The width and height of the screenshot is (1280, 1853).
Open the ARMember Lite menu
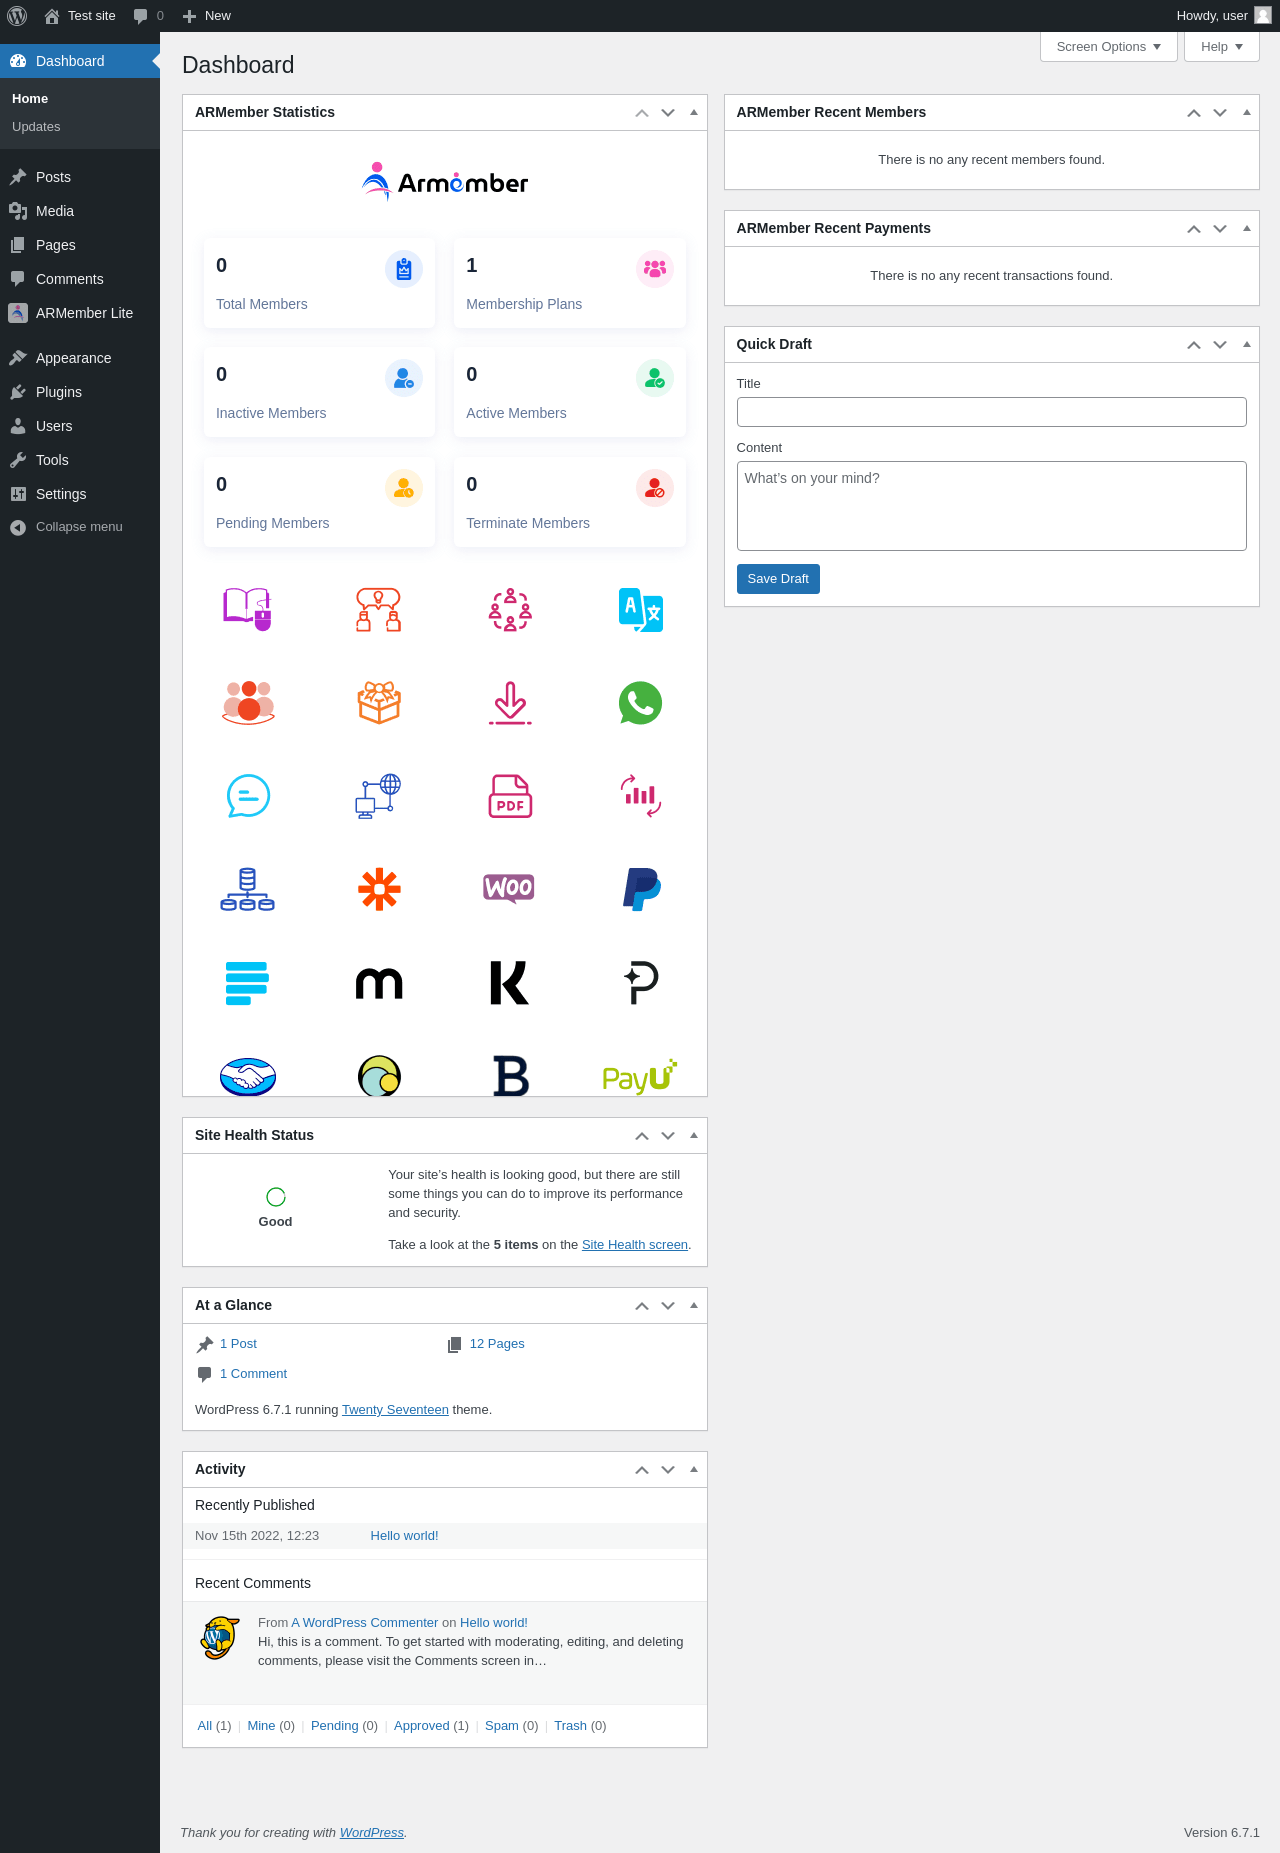80,313
